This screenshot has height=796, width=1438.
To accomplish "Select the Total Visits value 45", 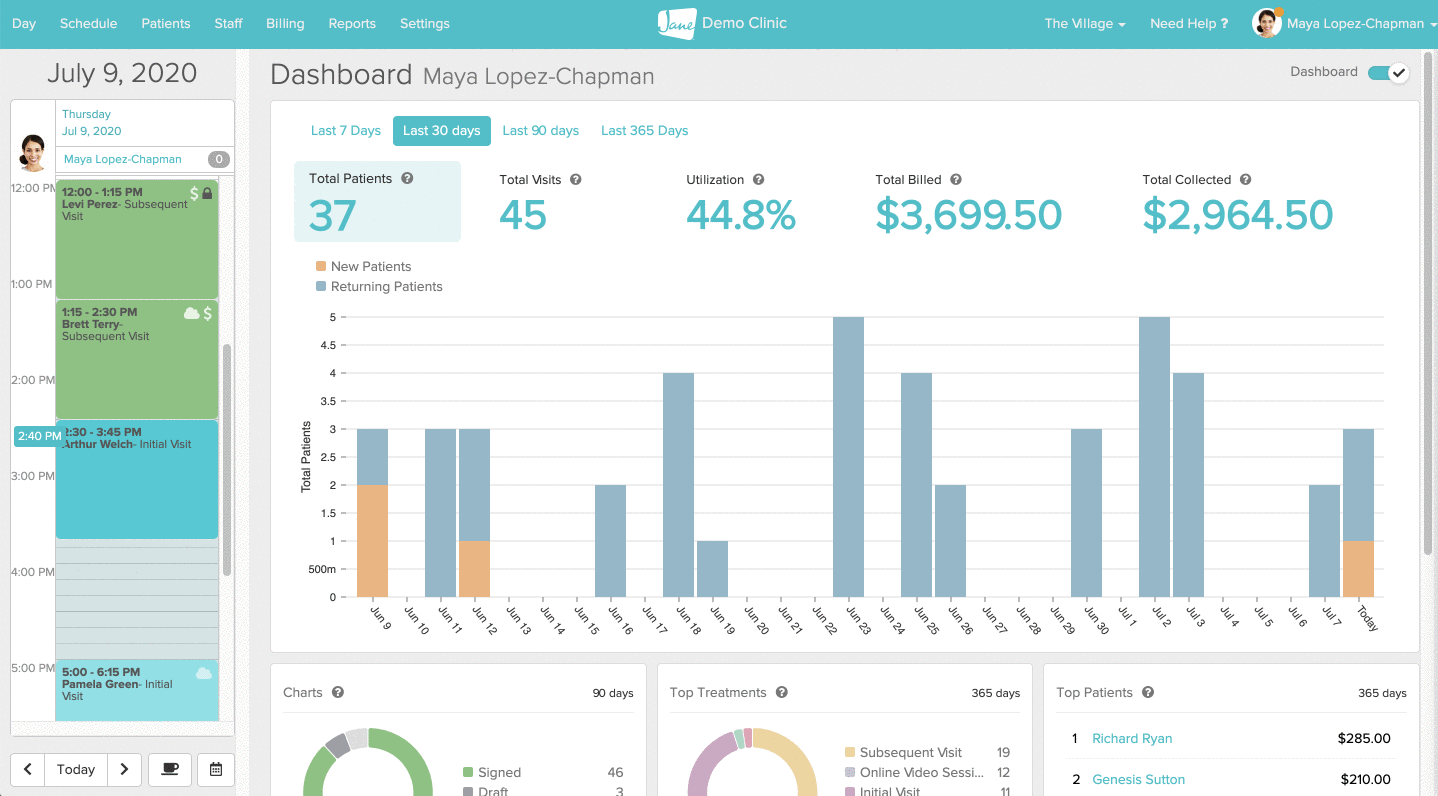I will [x=523, y=215].
